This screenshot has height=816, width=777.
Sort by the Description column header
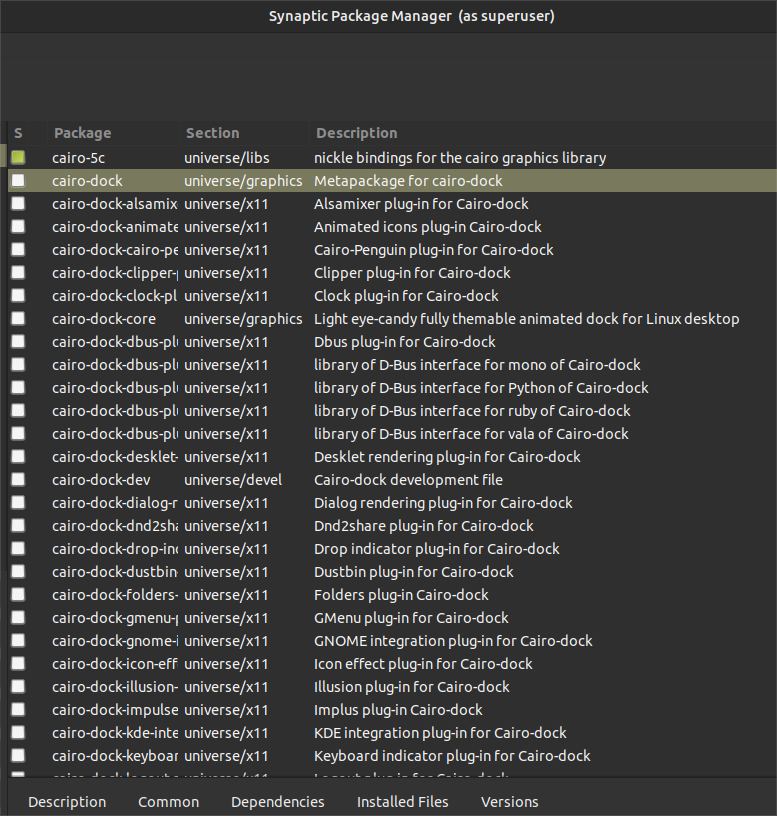(357, 133)
